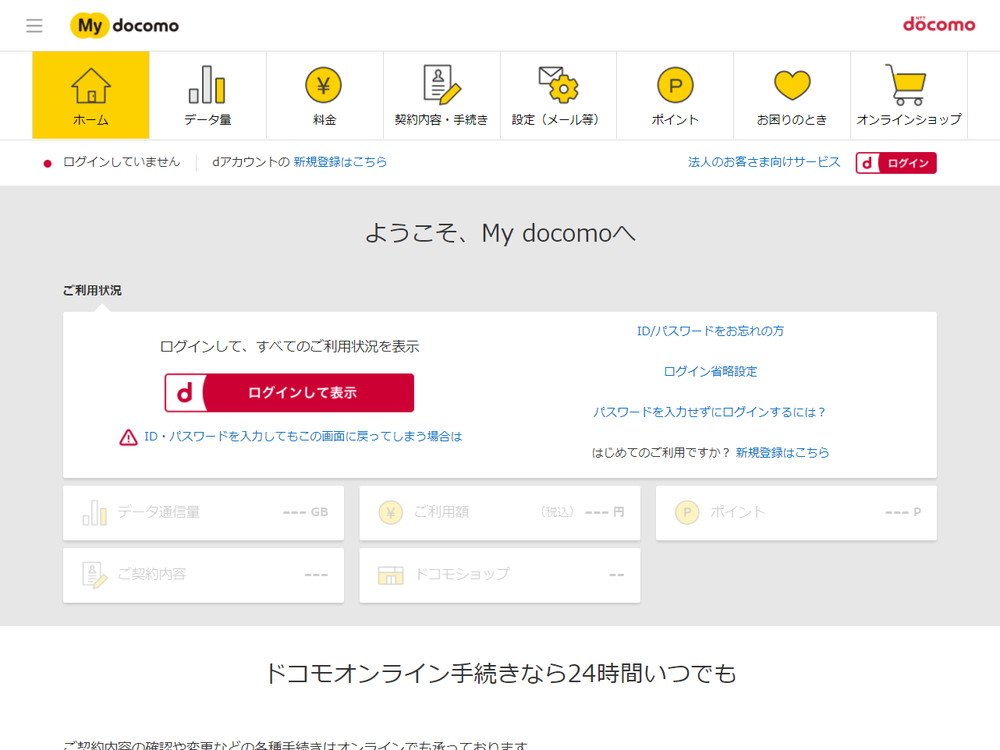
Task: Click the My docomo logo
Action: 124,26
